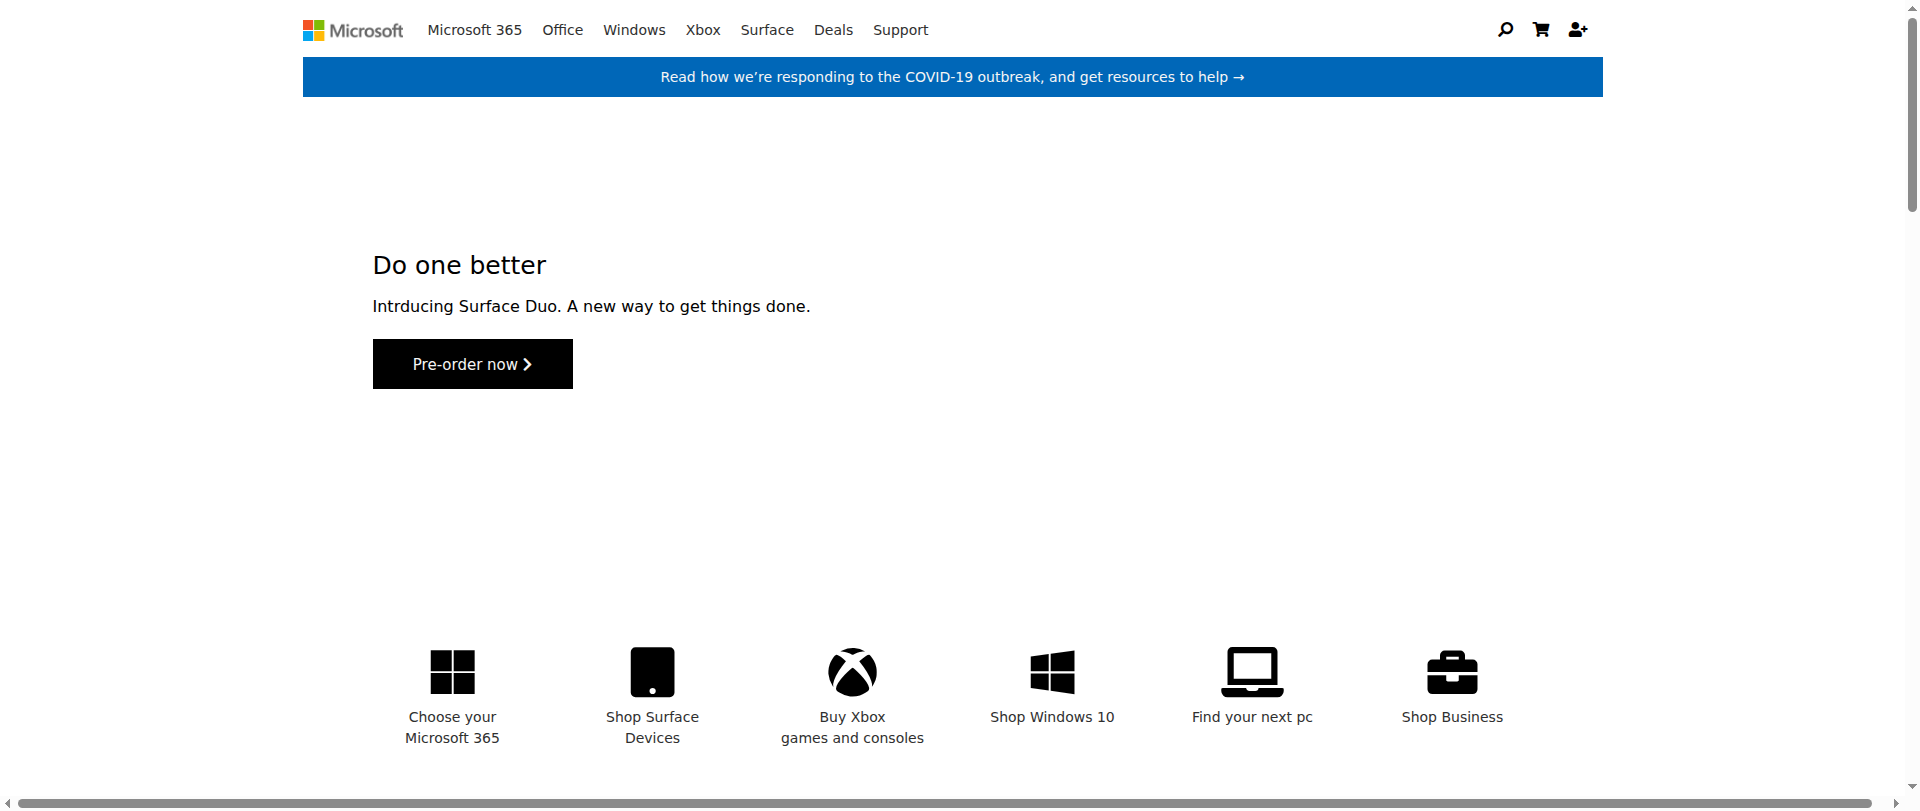This screenshot has height=811, width=1920.
Task: Click the Shop Business briefcase icon
Action: pyautogui.click(x=1452, y=672)
